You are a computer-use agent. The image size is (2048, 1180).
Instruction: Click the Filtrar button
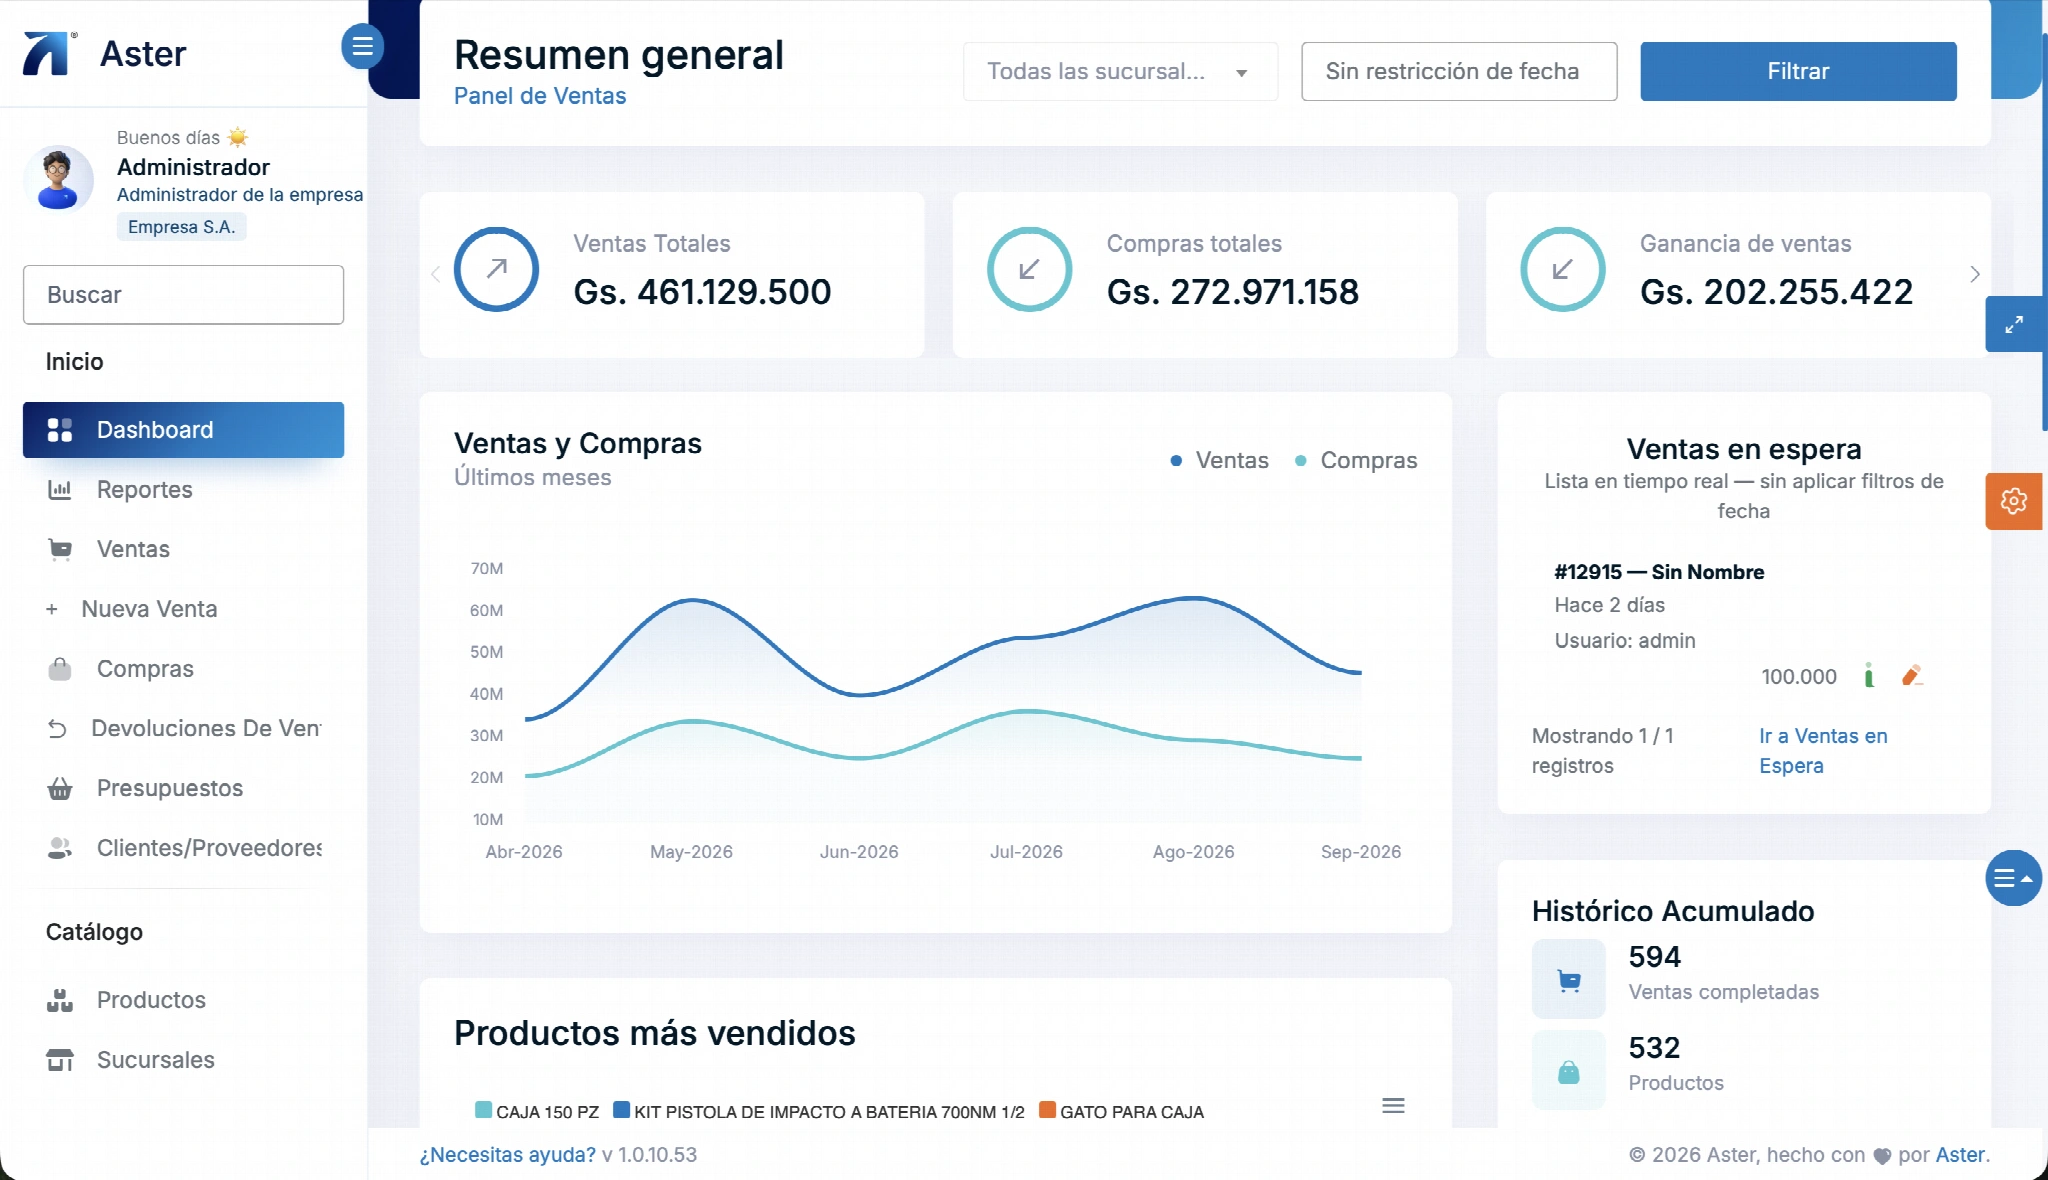coord(1798,71)
